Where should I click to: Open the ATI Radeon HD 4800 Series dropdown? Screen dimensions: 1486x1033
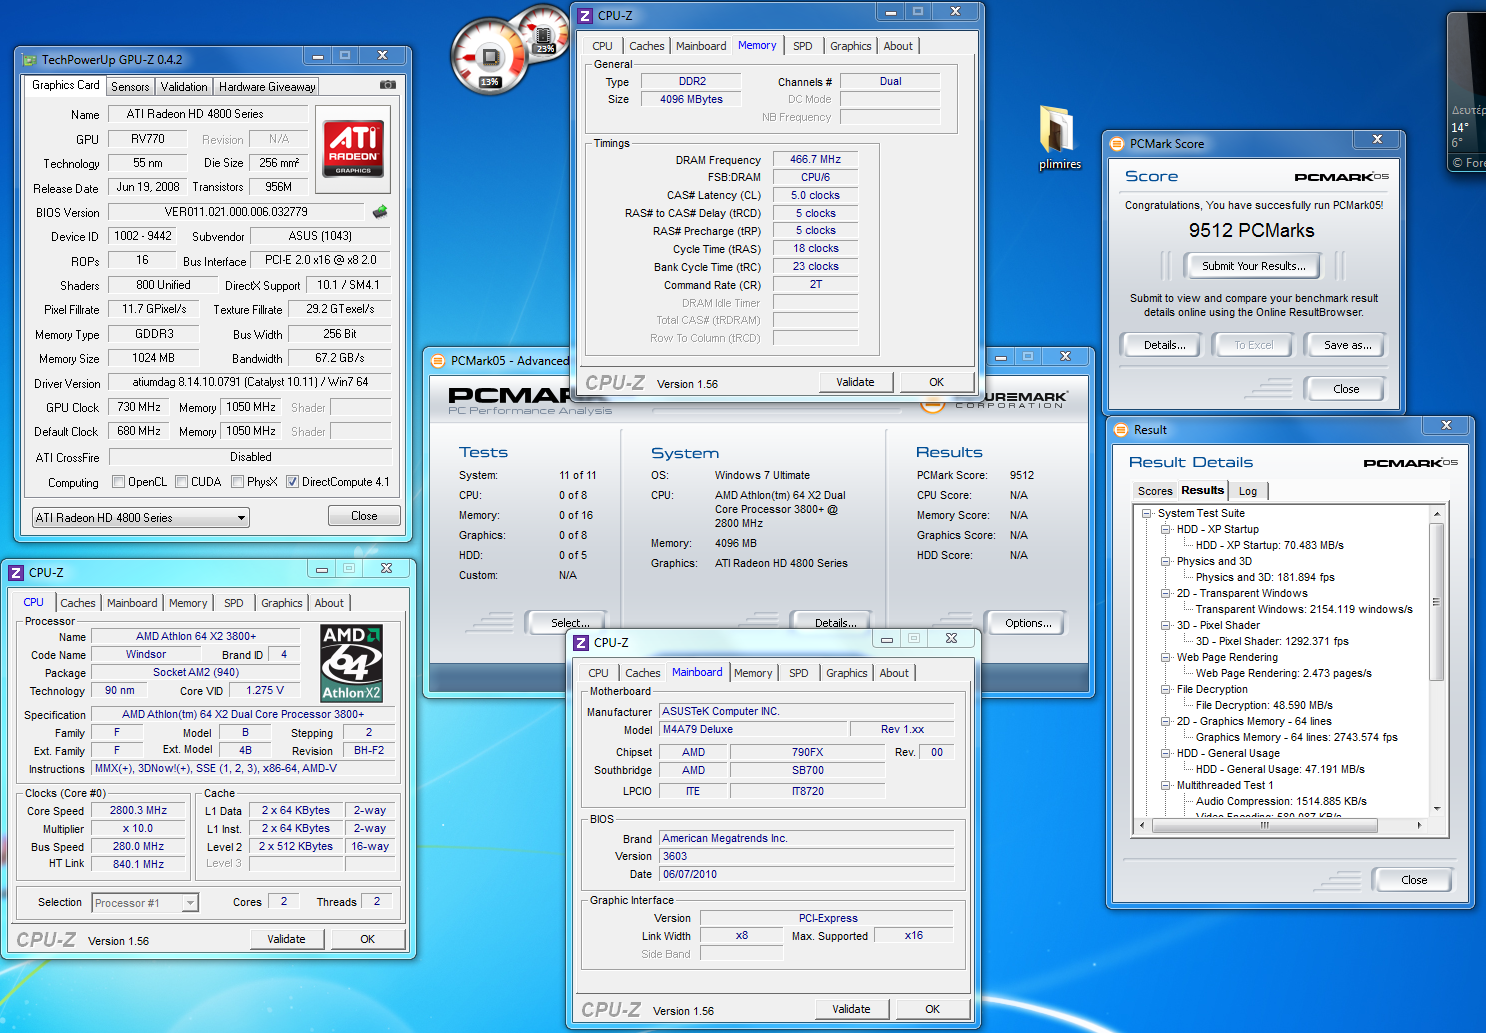coord(141,517)
